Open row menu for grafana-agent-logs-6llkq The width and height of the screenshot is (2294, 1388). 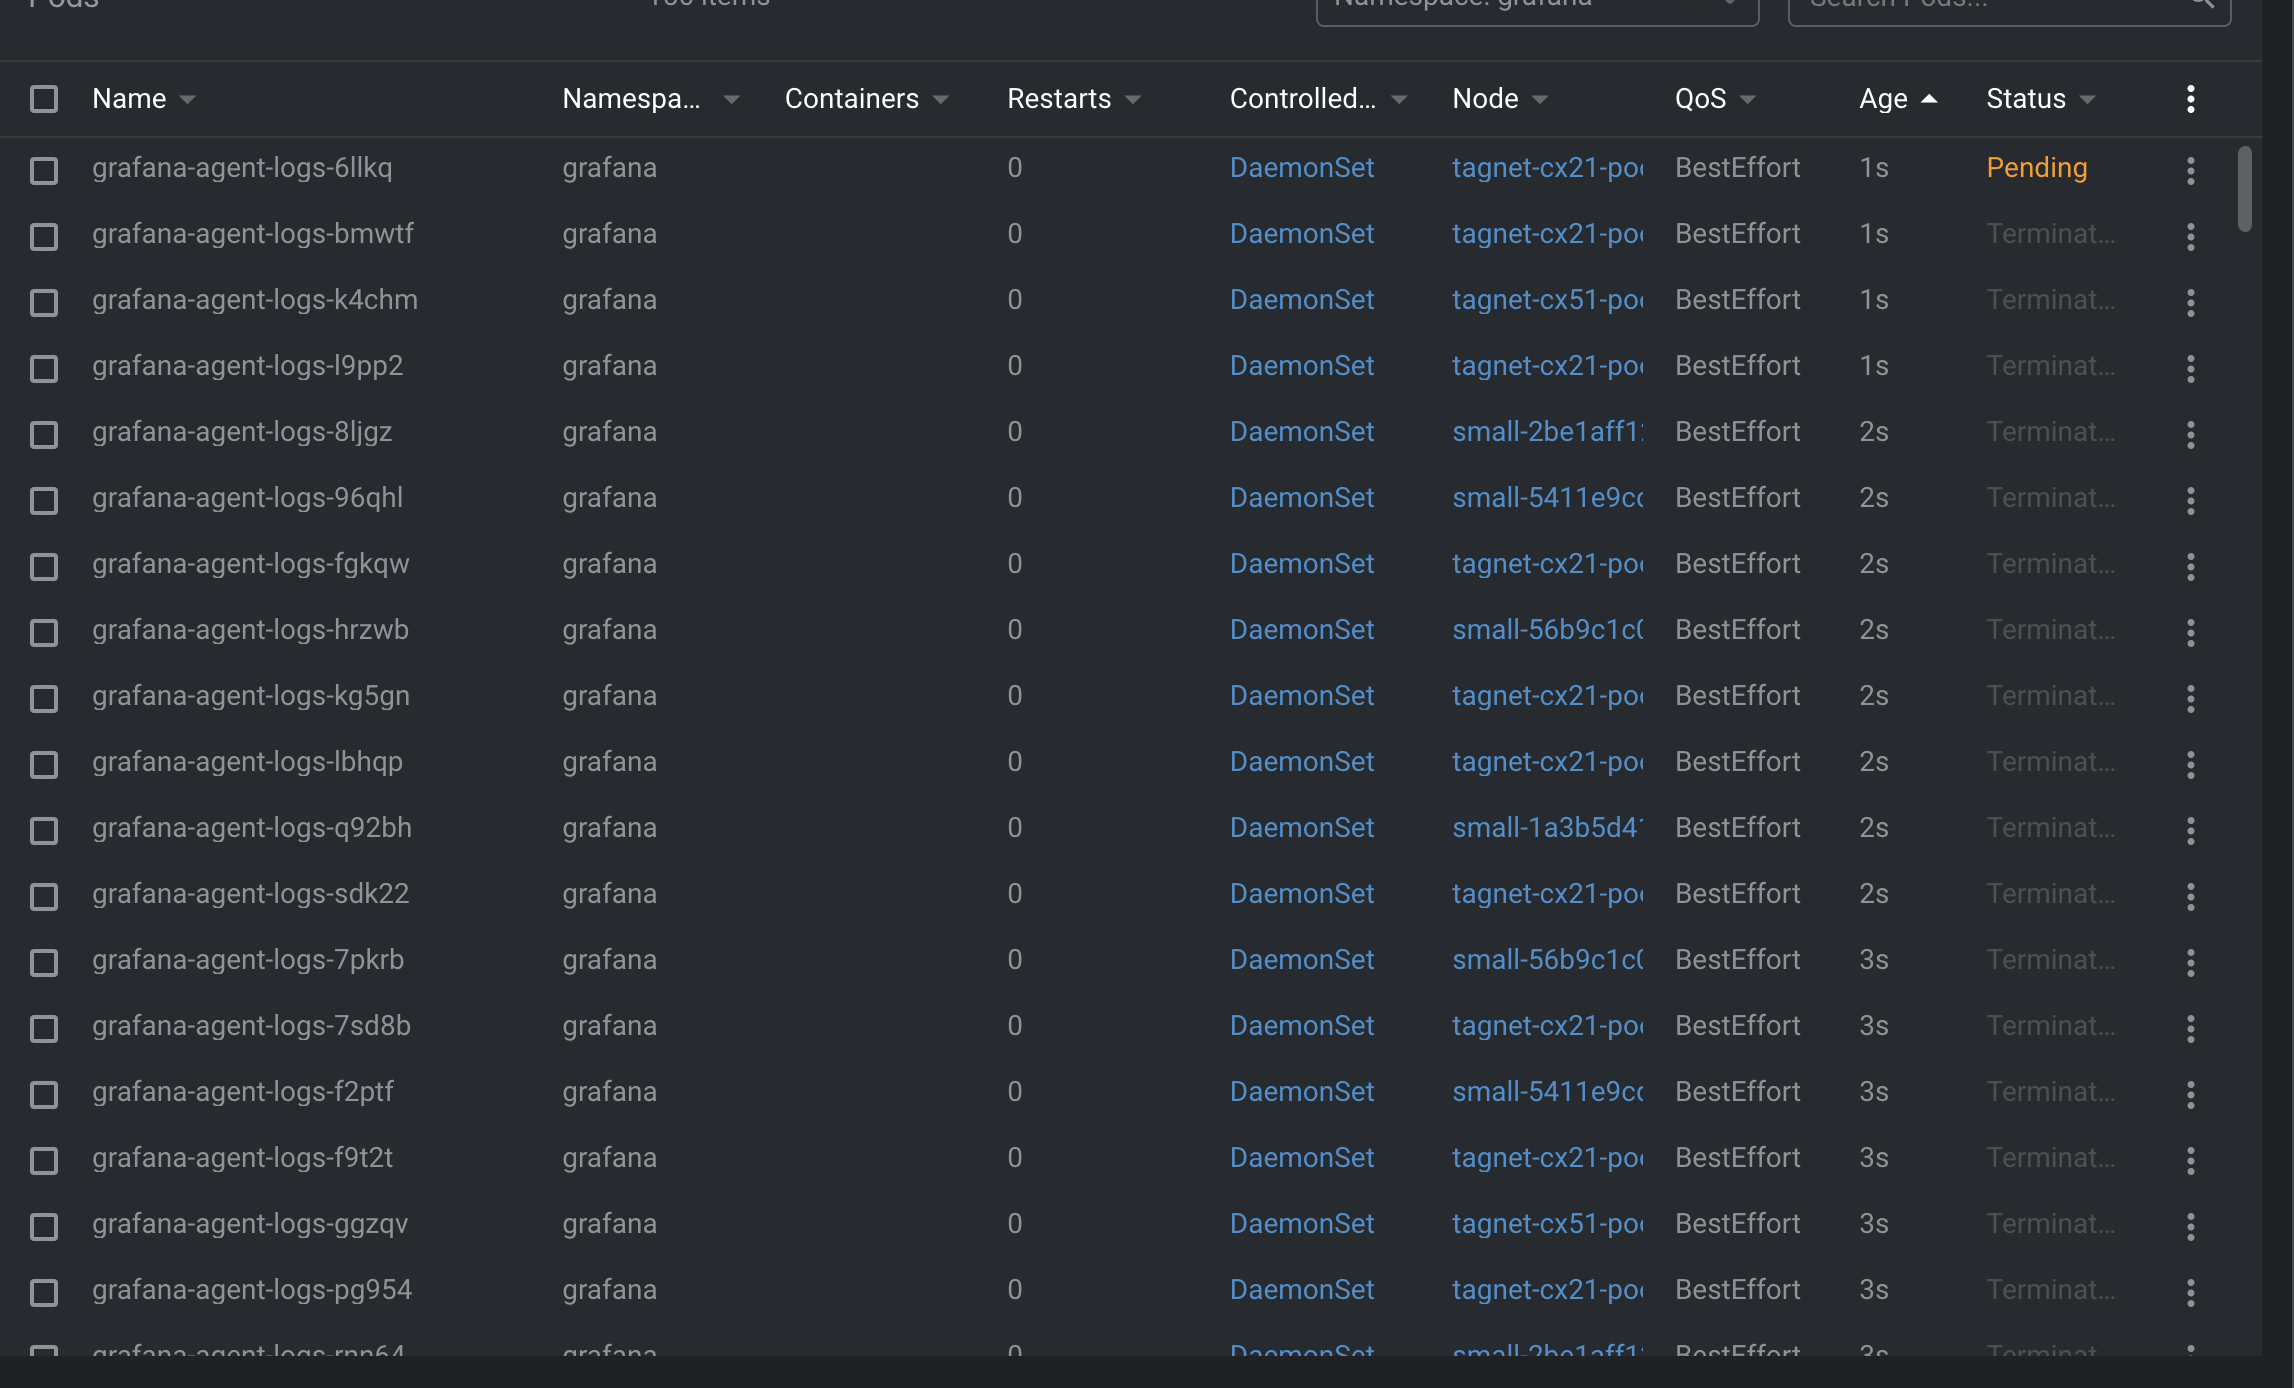coord(2190,169)
